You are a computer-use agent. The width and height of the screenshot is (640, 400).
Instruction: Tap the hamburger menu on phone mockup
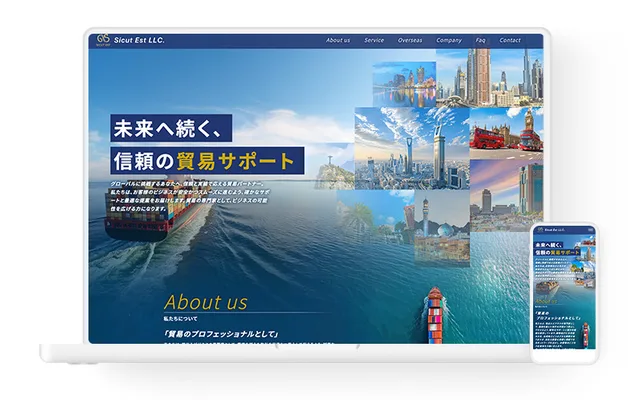tap(591, 230)
